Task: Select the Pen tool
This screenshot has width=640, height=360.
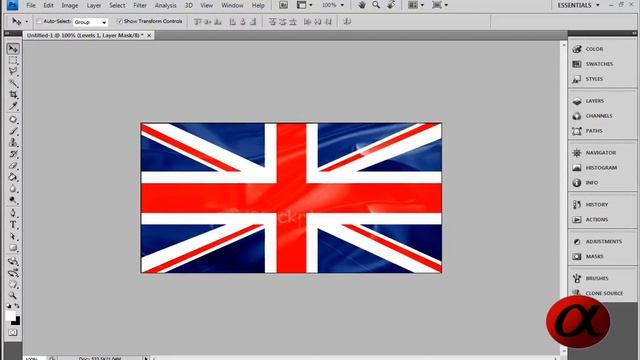Action: pyautogui.click(x=13, y=213)
